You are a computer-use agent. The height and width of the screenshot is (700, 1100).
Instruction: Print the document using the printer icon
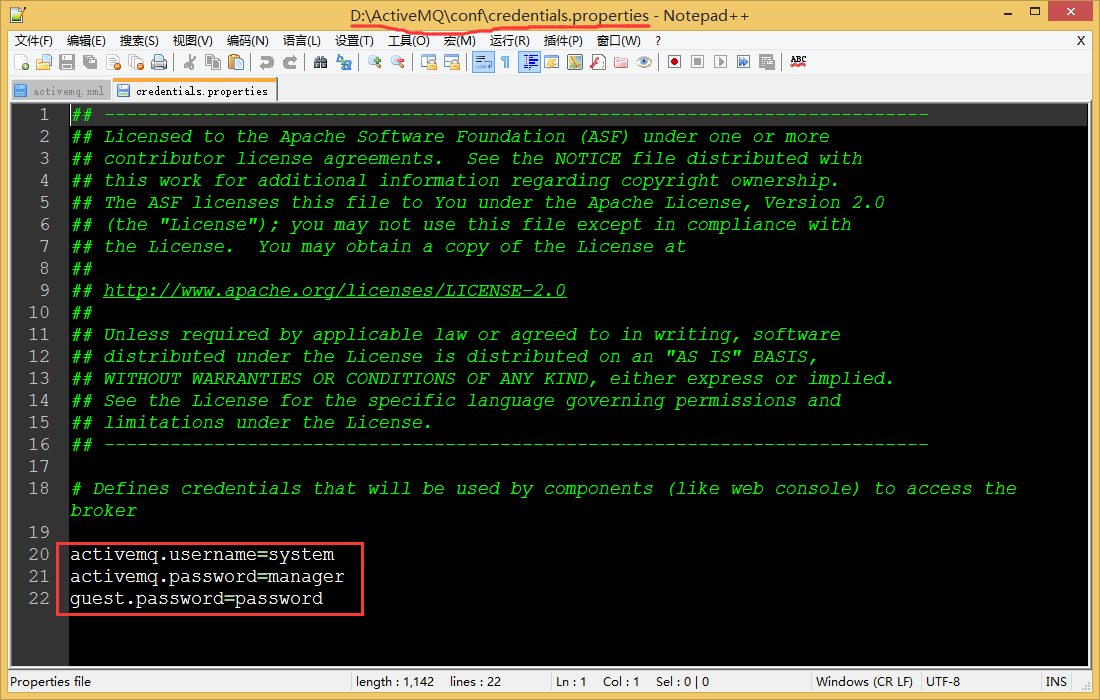159,62
